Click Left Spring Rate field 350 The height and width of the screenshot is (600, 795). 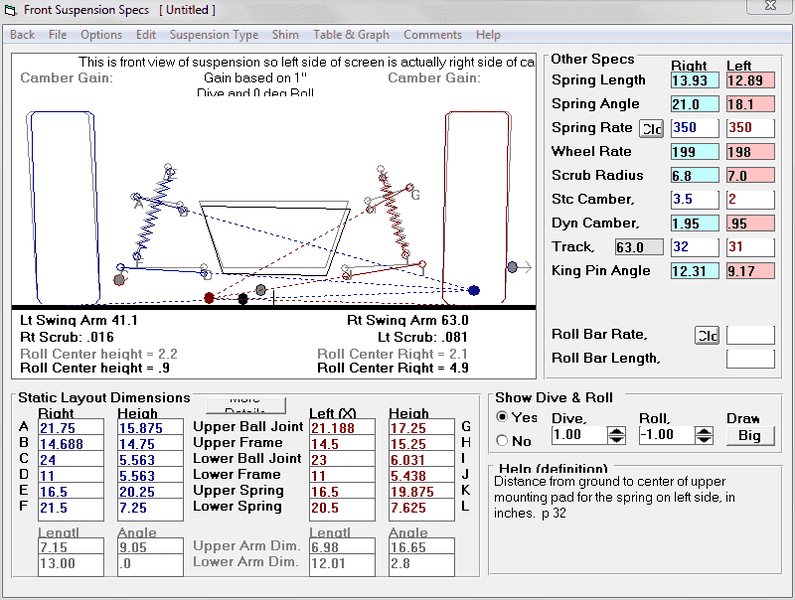pyautogui.click(x=750, y=128)
